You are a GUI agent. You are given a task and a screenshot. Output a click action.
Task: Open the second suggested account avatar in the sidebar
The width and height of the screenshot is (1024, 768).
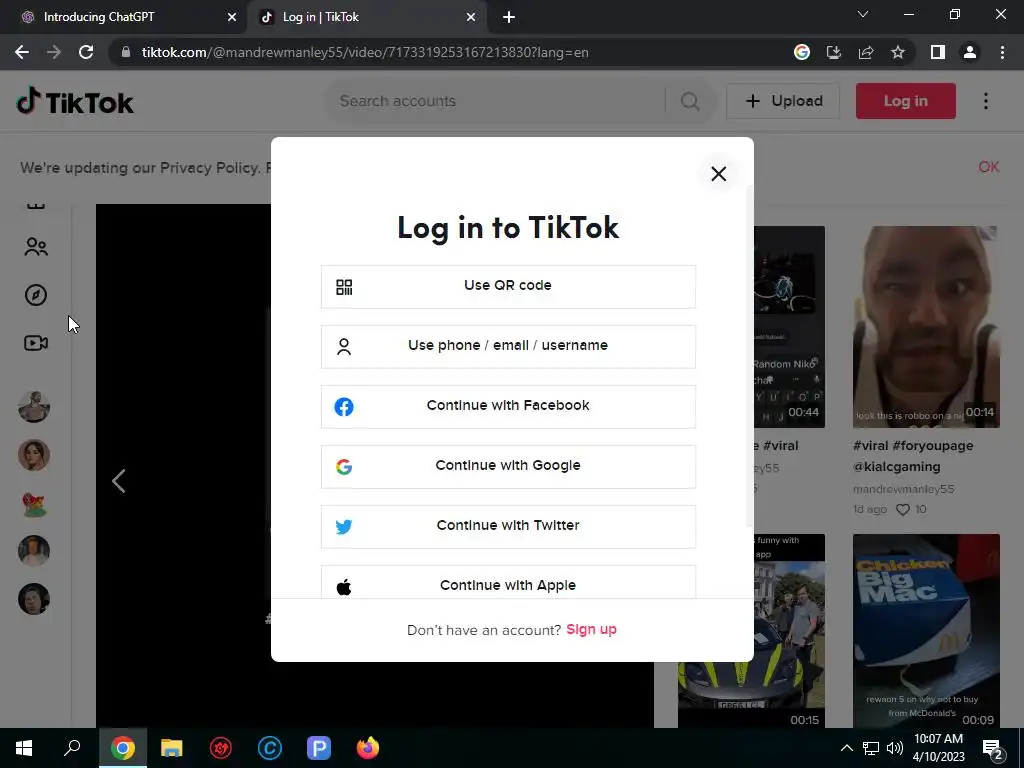[34, 455]
